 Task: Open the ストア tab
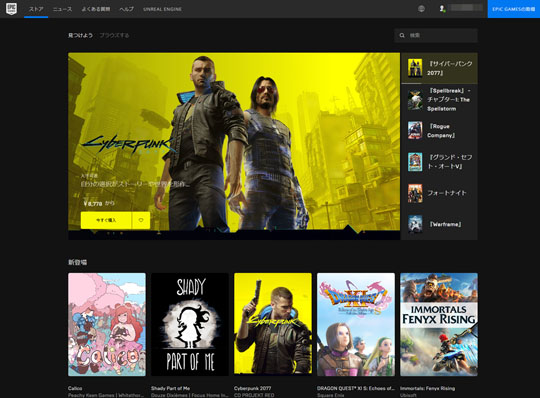click(x=36, y=9)
